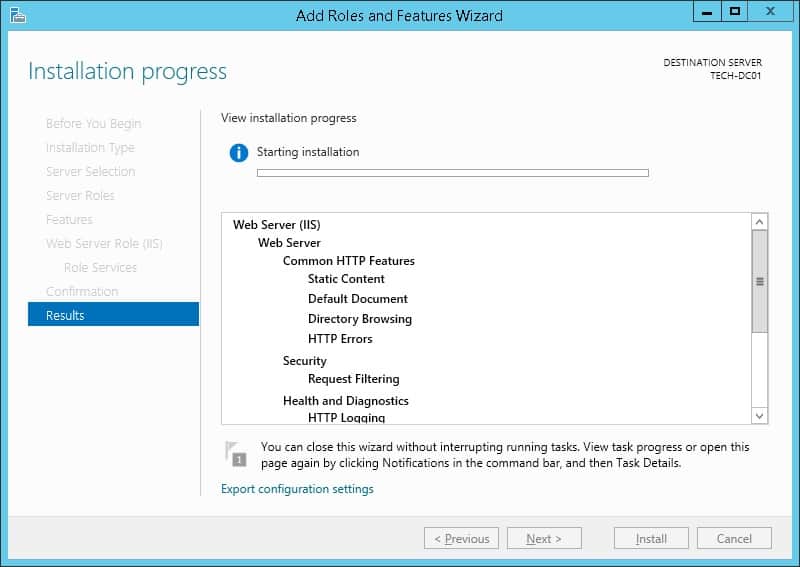The height and width of the screenshot is (567, 800).
Task: Click the Default Document entry
Action: [x=358, y=299]
